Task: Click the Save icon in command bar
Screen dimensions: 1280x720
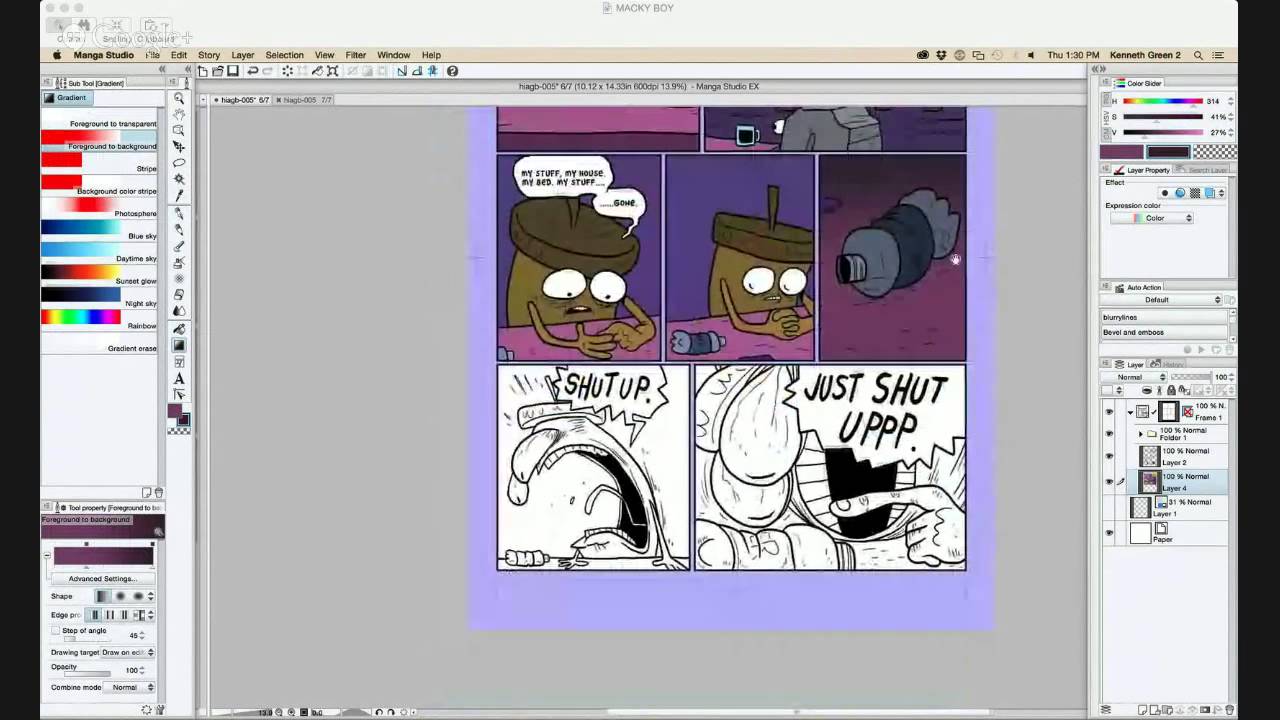Action: click(233, 71)
